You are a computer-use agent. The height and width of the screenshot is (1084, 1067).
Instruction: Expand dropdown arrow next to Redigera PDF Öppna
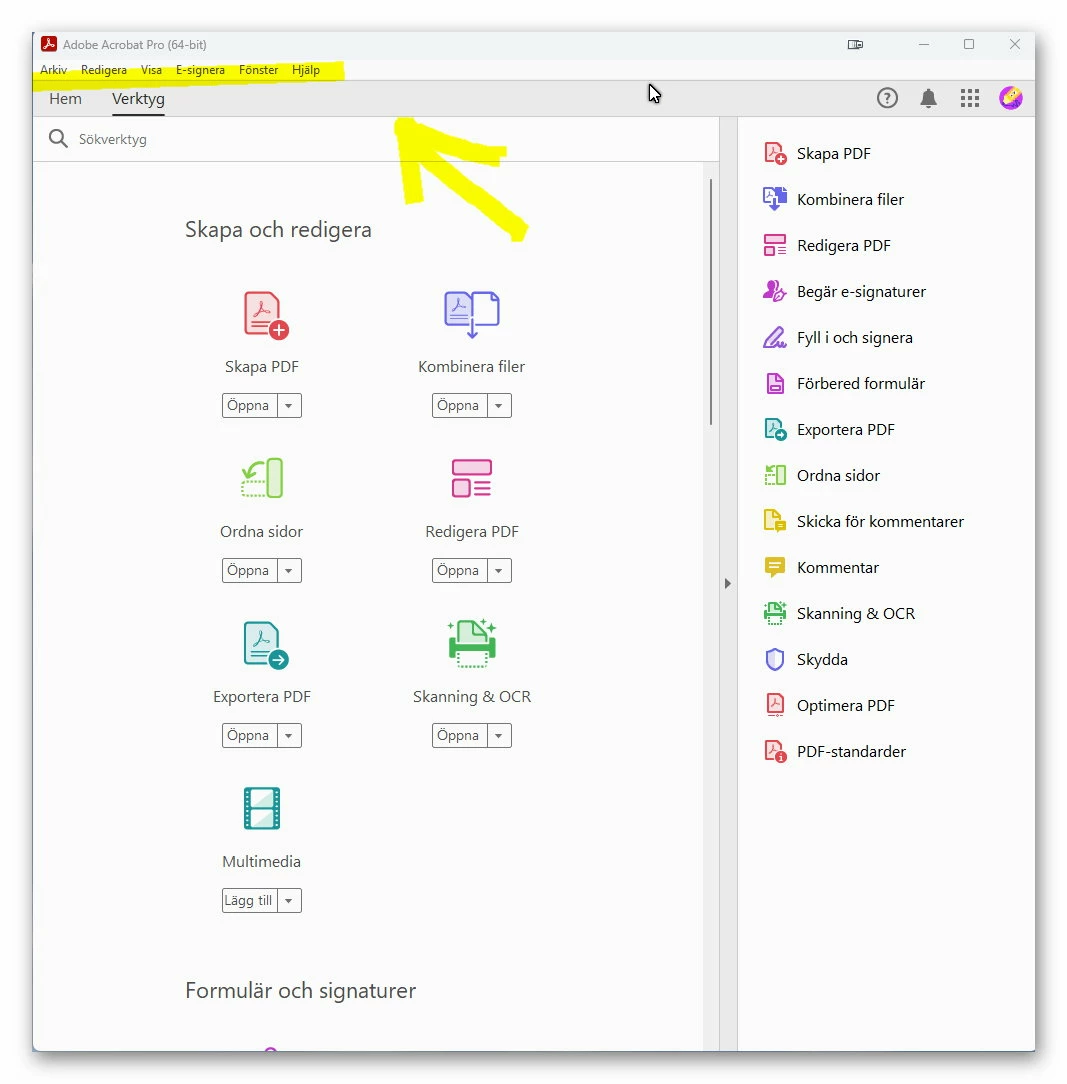[x=499, y=570]
